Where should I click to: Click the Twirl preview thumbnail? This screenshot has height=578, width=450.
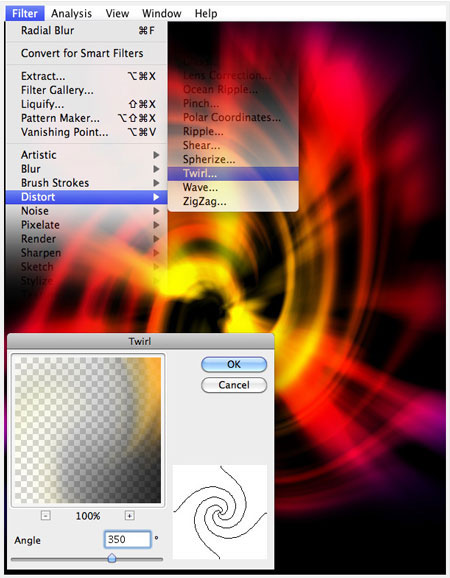88,430
